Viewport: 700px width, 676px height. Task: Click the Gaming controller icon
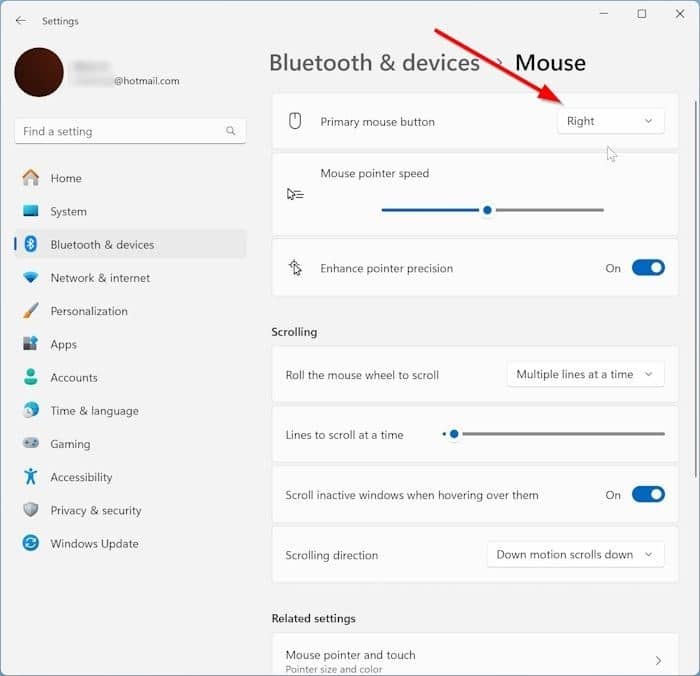pyautogui.click(x=31, y=444)
